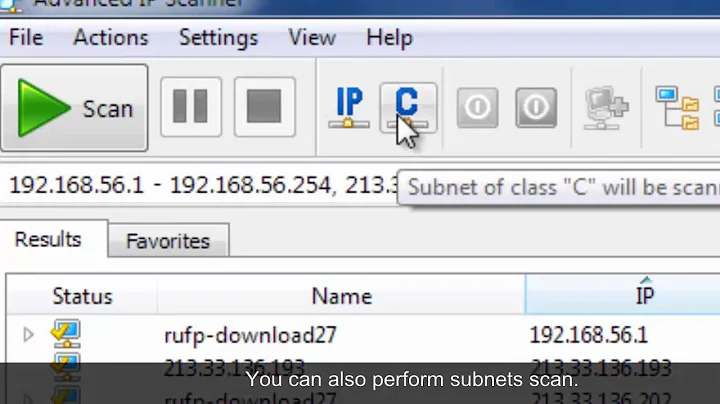
Task: Click computer status icon for 192.168.56.1
Action: [x=65, y=334]
